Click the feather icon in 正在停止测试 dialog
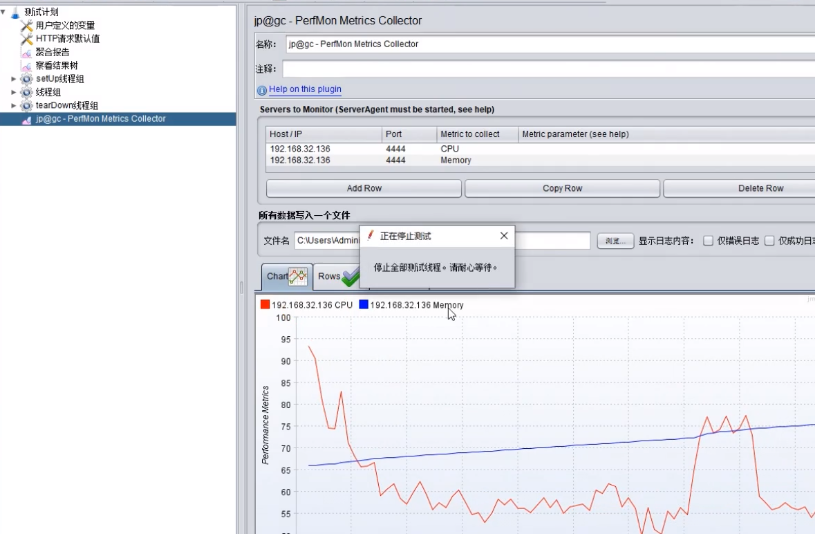 pyautogui.click(x=370, y=236)
